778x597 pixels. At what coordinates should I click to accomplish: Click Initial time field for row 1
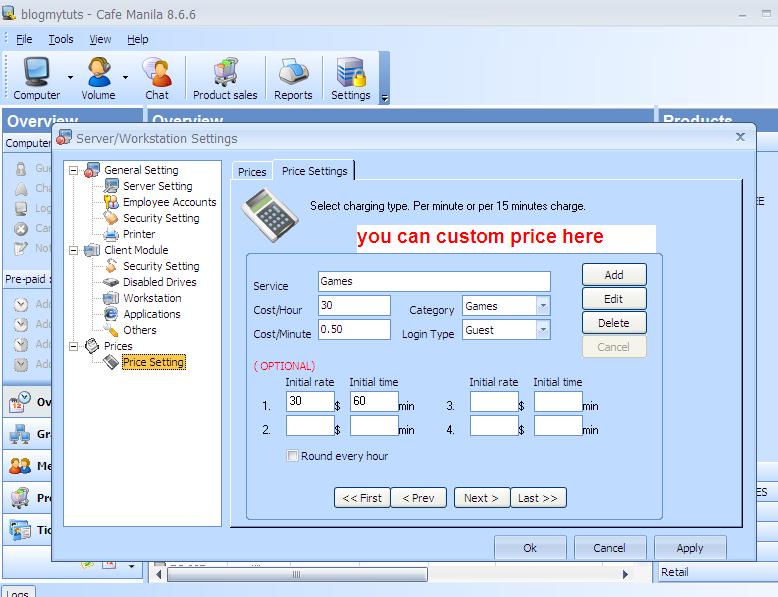[x=374, y=401]
